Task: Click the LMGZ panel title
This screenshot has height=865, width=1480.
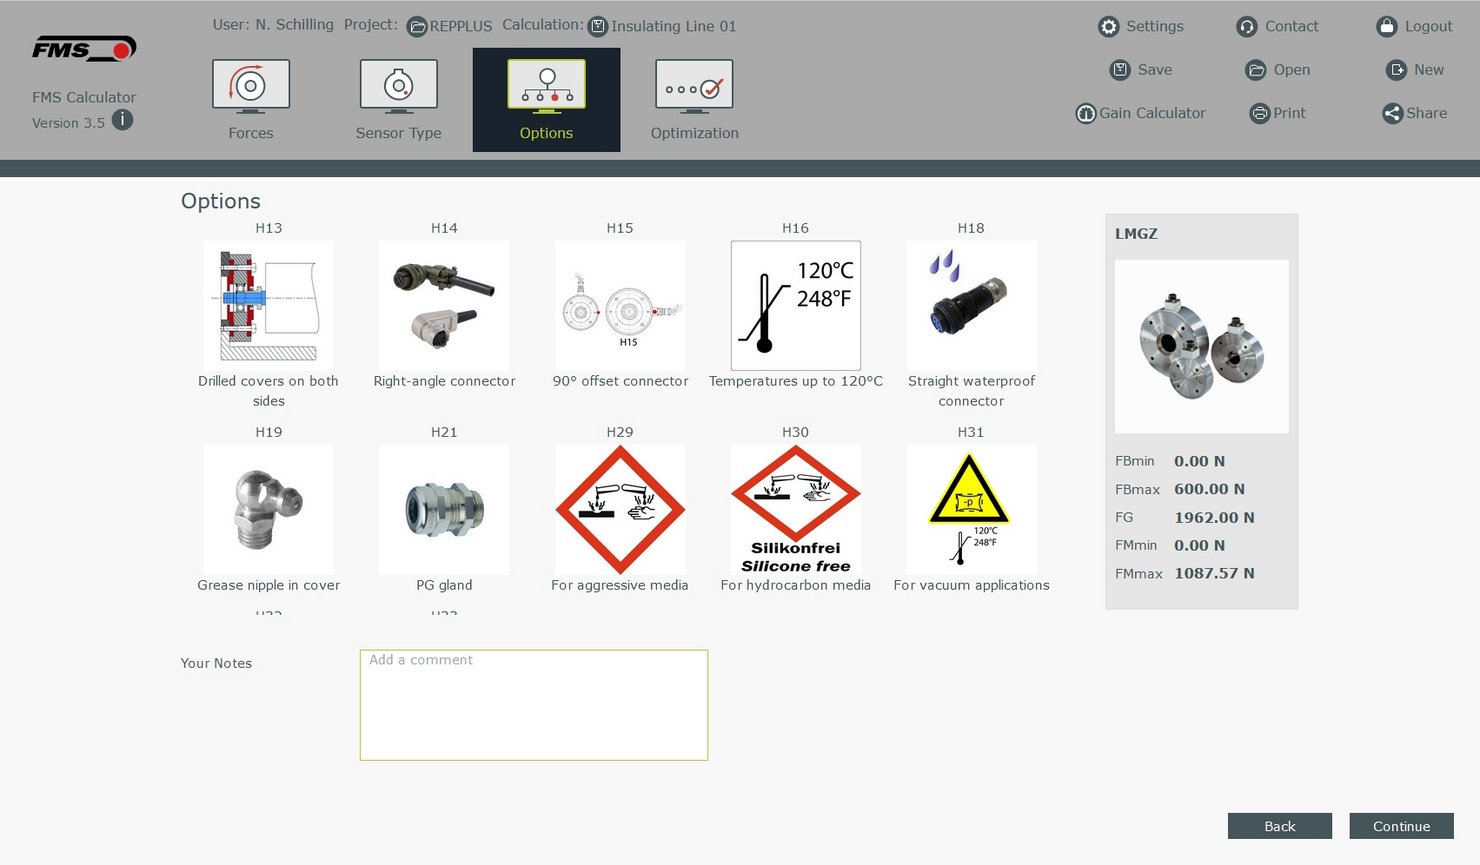Action: coord(1136,234)
